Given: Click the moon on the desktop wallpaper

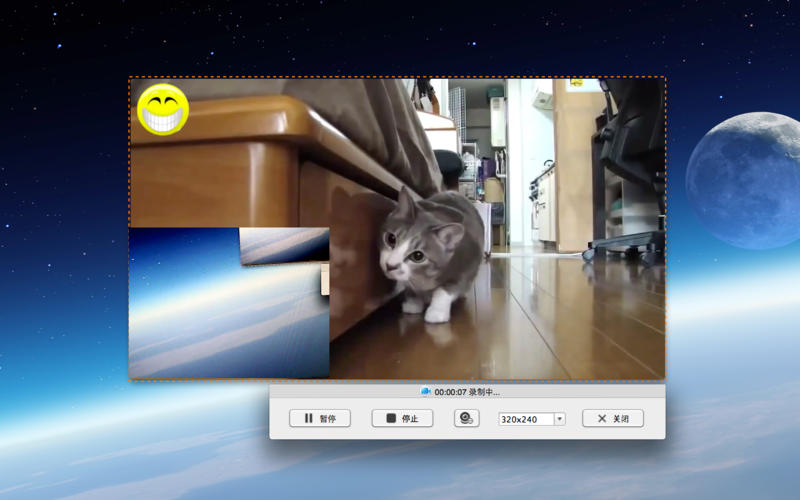Looking at the screenshot, I should (x=745, y=180).
